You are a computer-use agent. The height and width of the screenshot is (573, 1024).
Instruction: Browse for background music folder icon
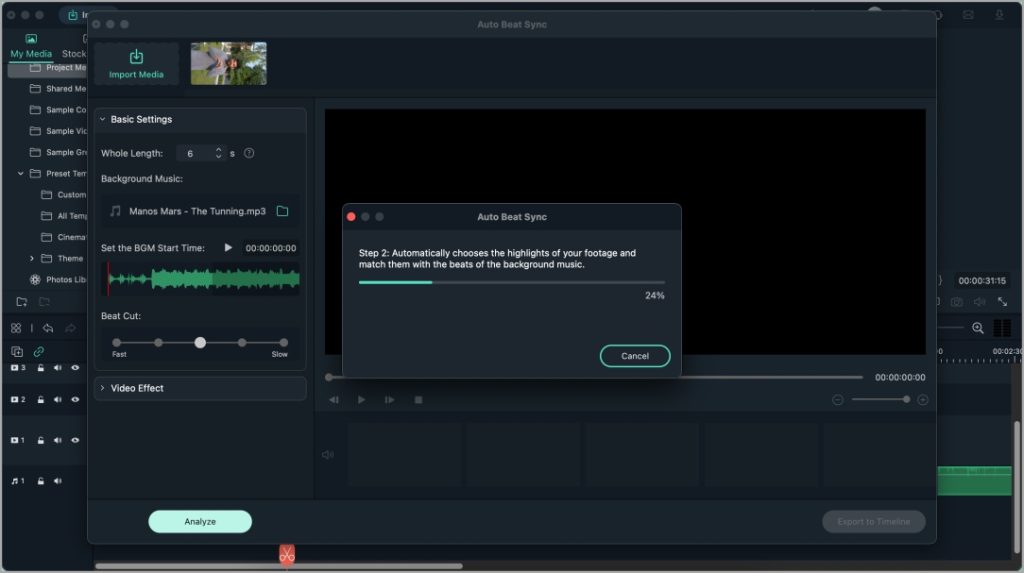(282, 211)
